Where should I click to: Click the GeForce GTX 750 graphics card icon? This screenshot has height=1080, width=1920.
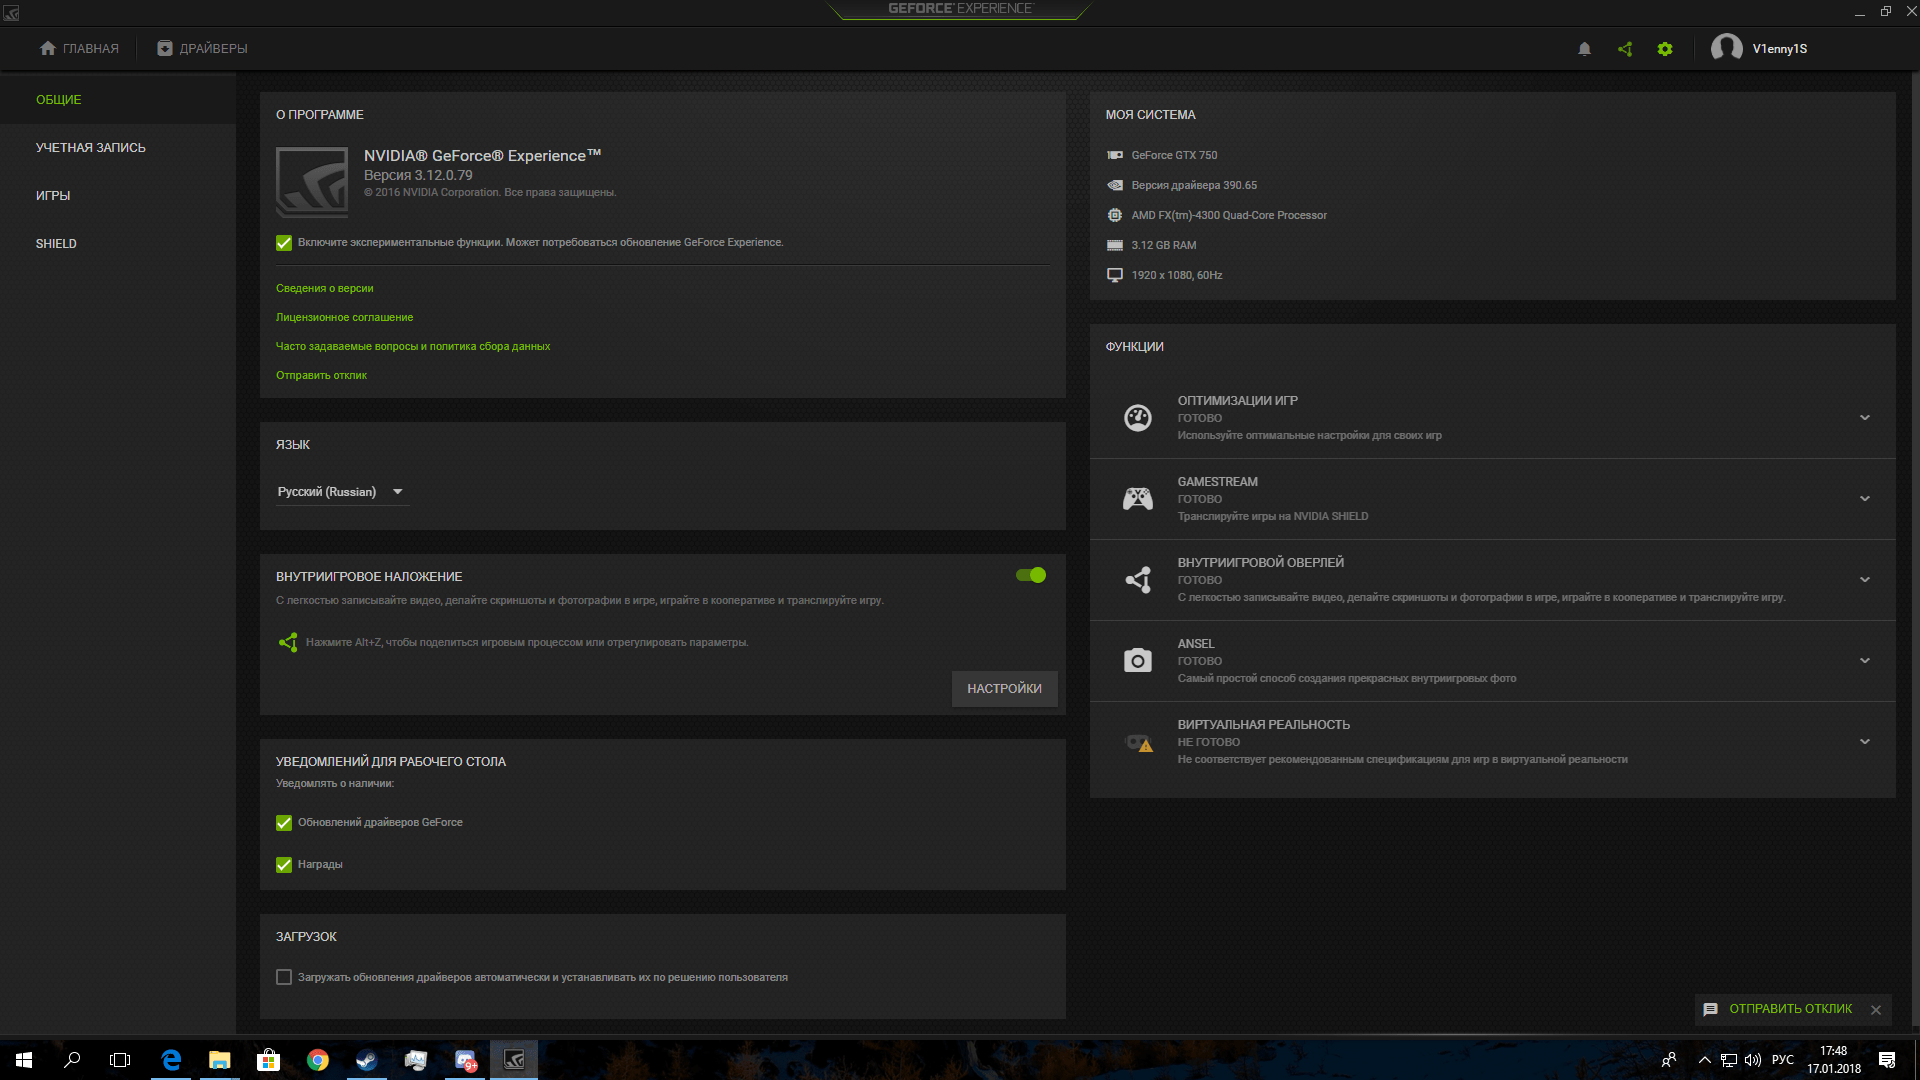(1115, 155)
